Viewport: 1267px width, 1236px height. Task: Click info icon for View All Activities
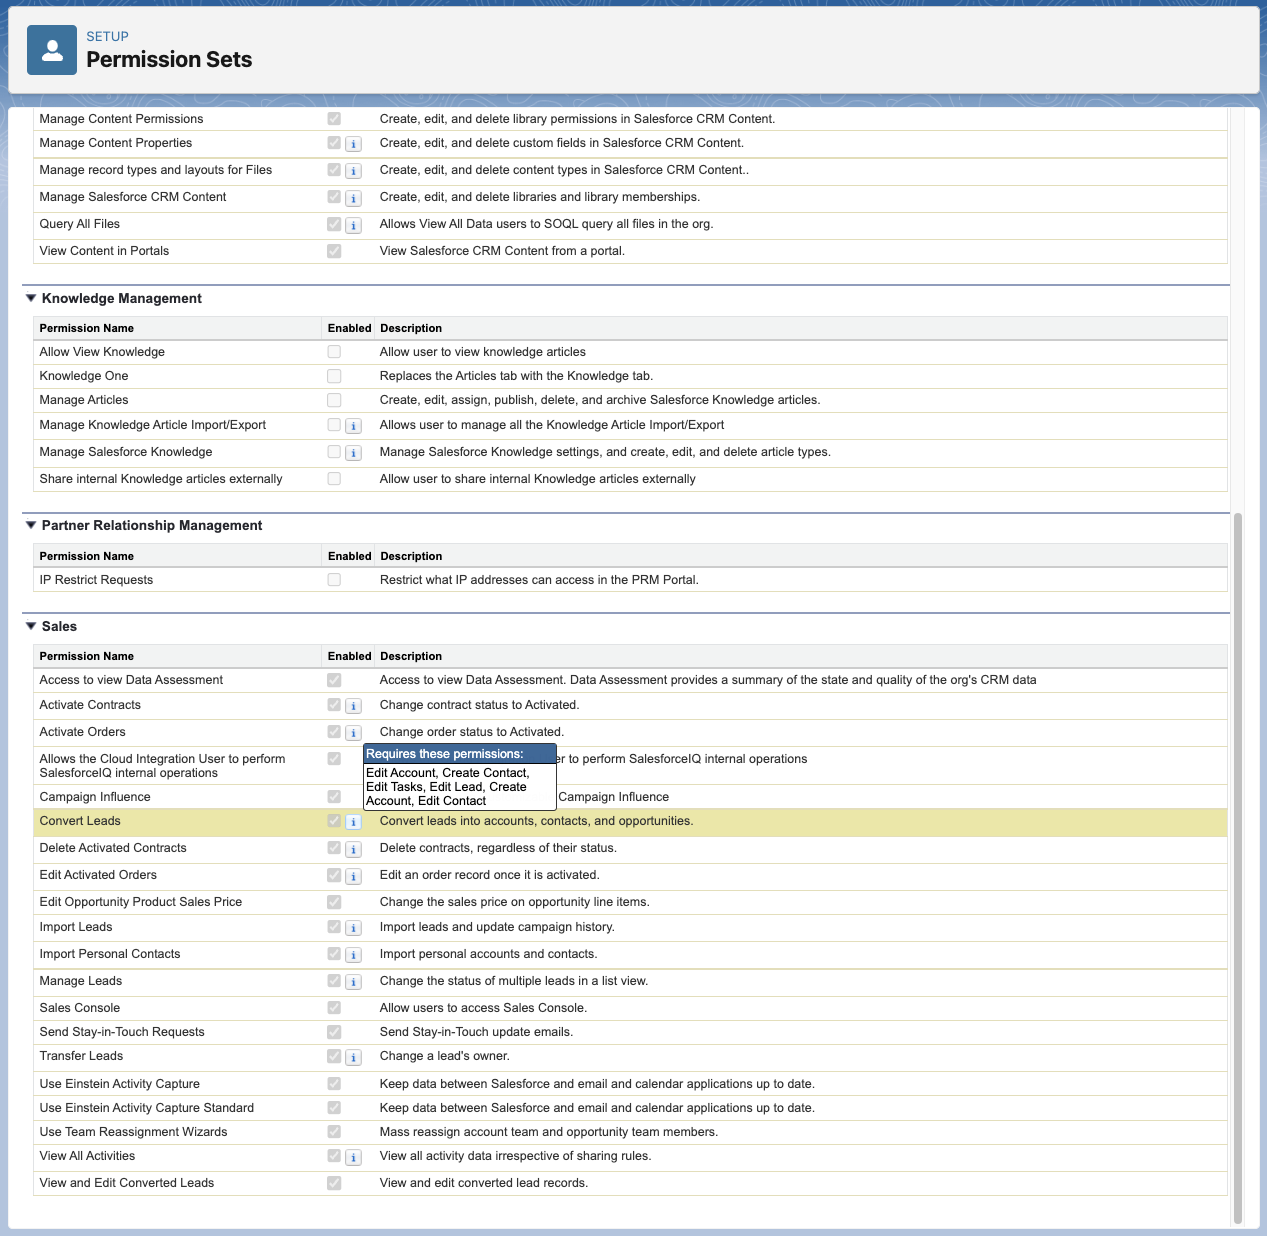(353, 1157)
